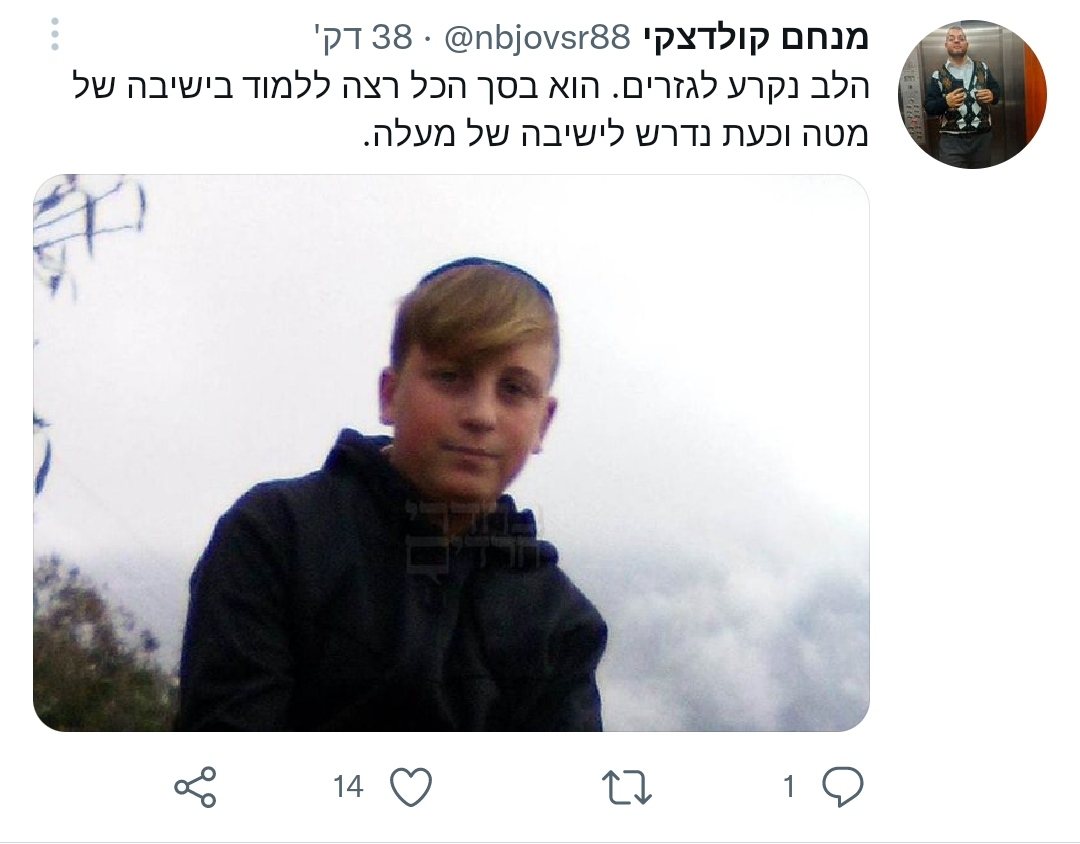
Task: Open profile via display name מנחם קולדצקי
Action: [x=756, y=37]
